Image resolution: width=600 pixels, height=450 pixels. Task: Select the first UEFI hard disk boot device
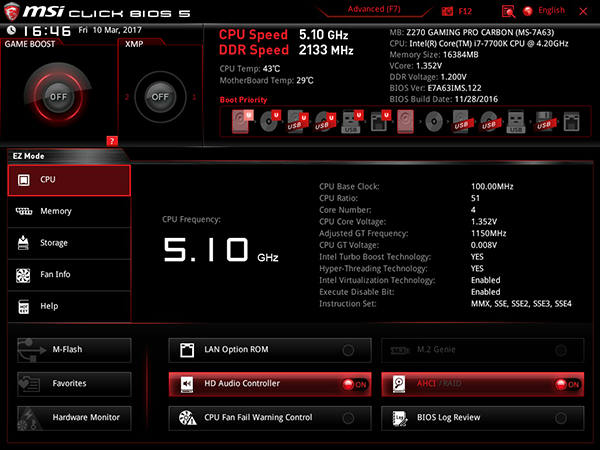click(242, 122)
